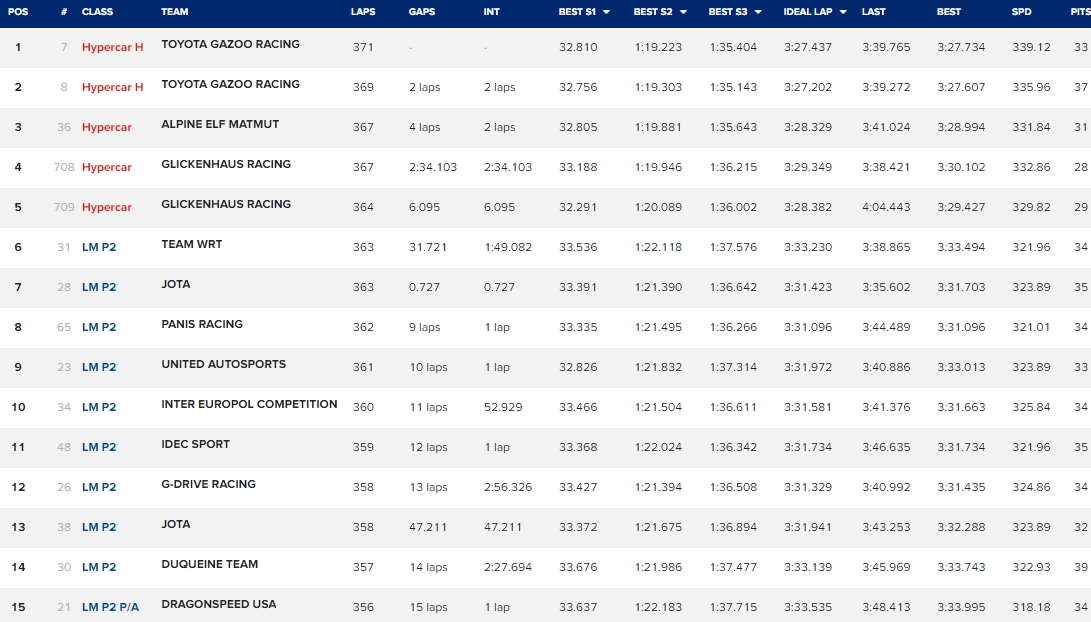Image resolution: width=1091 pixels, height=622 pixels.
Task: Select G-Drive Racing team row
Action: [546, 487]
